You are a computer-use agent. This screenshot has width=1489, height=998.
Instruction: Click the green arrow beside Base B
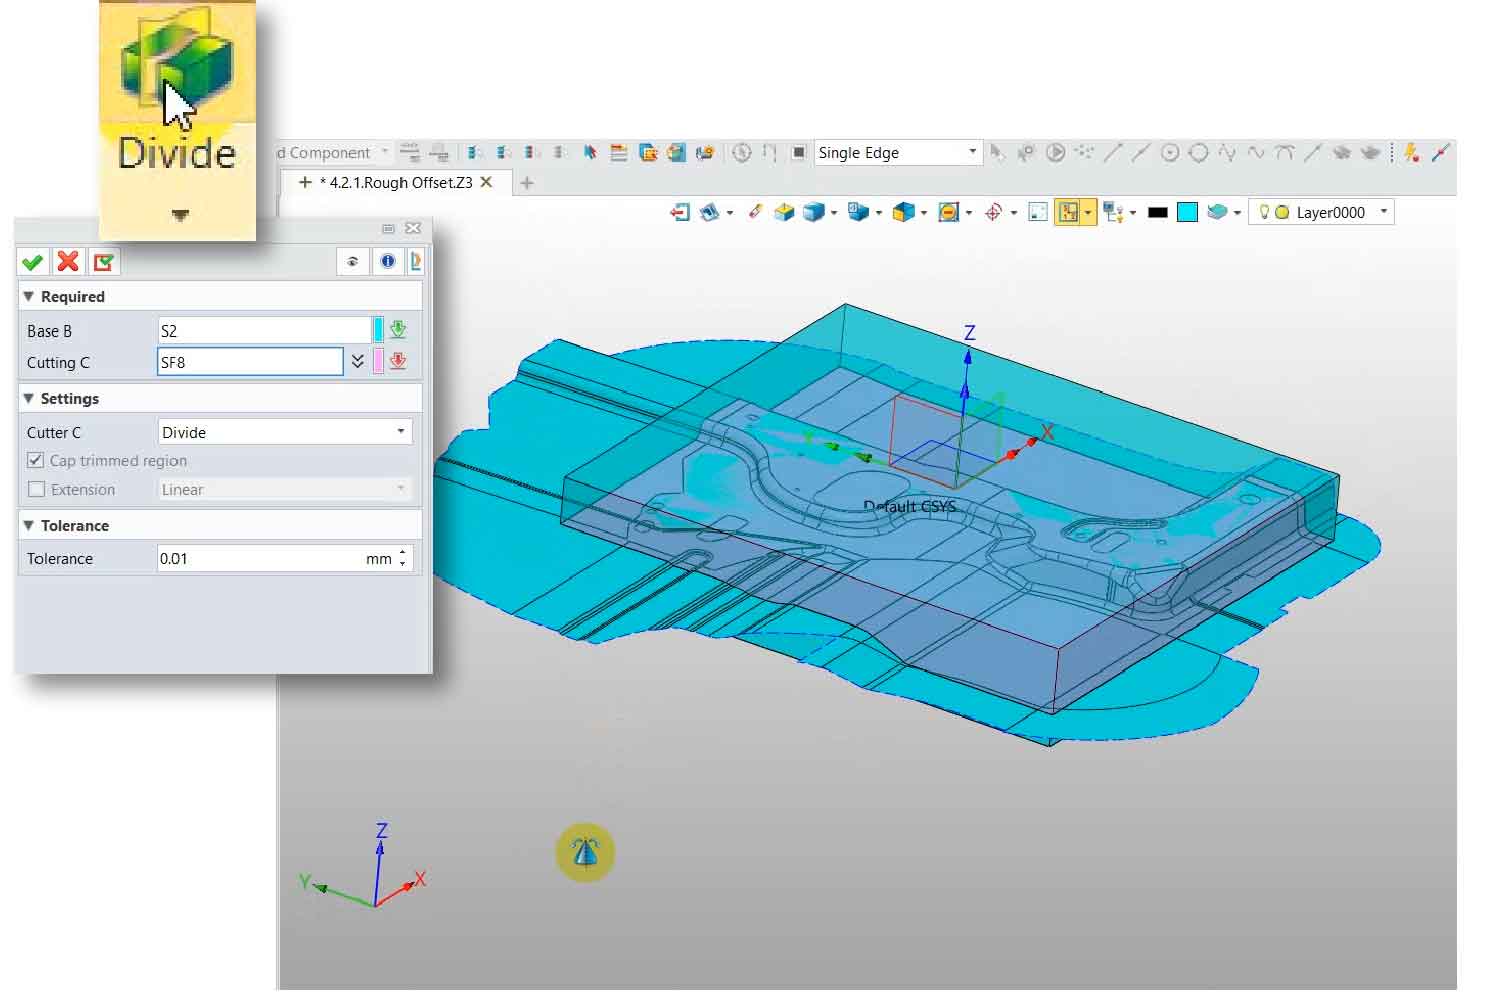coord(398,330)
